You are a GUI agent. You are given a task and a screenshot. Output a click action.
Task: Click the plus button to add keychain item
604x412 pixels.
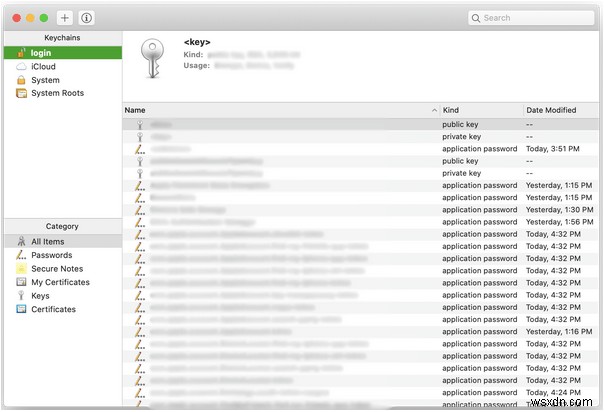[x=65, y=18]
